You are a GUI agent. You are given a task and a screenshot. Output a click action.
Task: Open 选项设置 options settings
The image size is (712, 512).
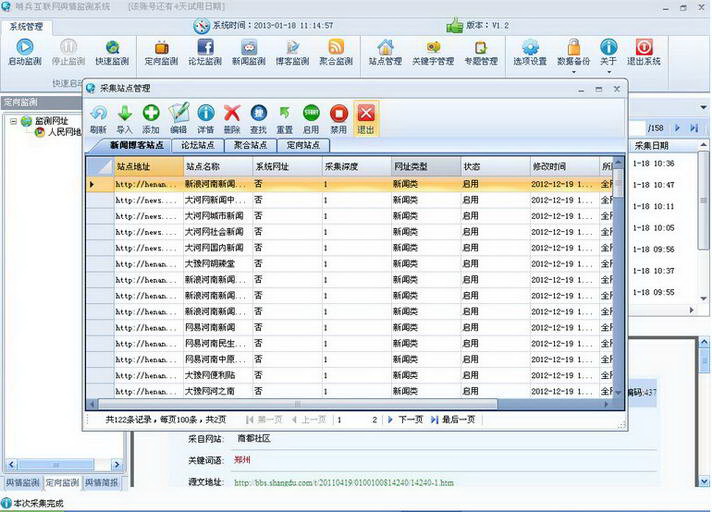[x=530, y=52]
